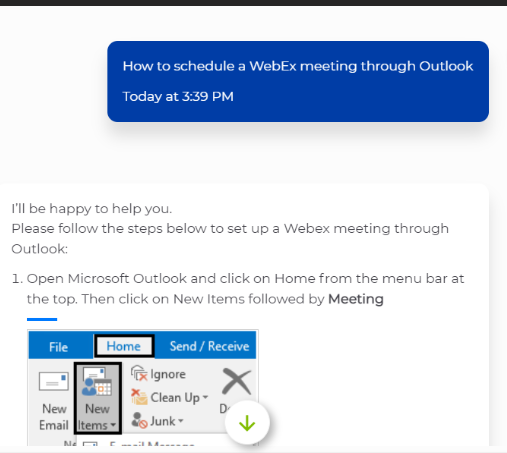Click the bold word Meeting in step 1
This screenshot has height=453, width=507.
pos(356,299)
